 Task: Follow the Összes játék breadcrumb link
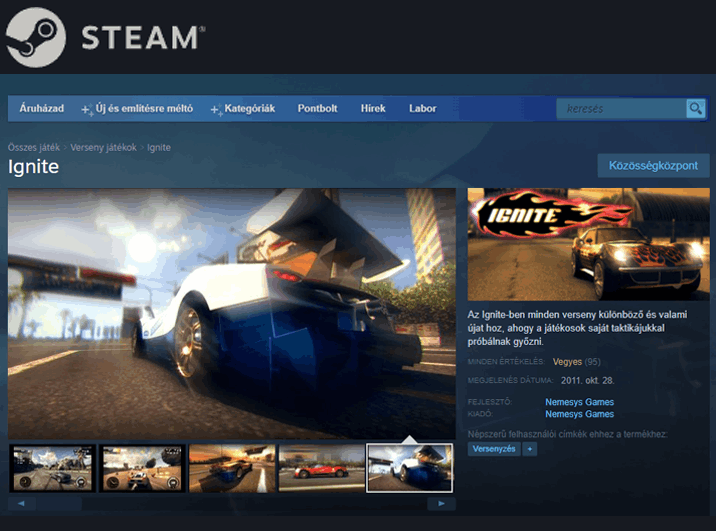point(35,147)
